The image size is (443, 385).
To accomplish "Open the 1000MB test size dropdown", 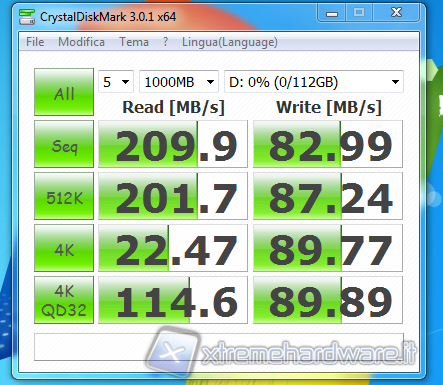I will tap(179, 82).
